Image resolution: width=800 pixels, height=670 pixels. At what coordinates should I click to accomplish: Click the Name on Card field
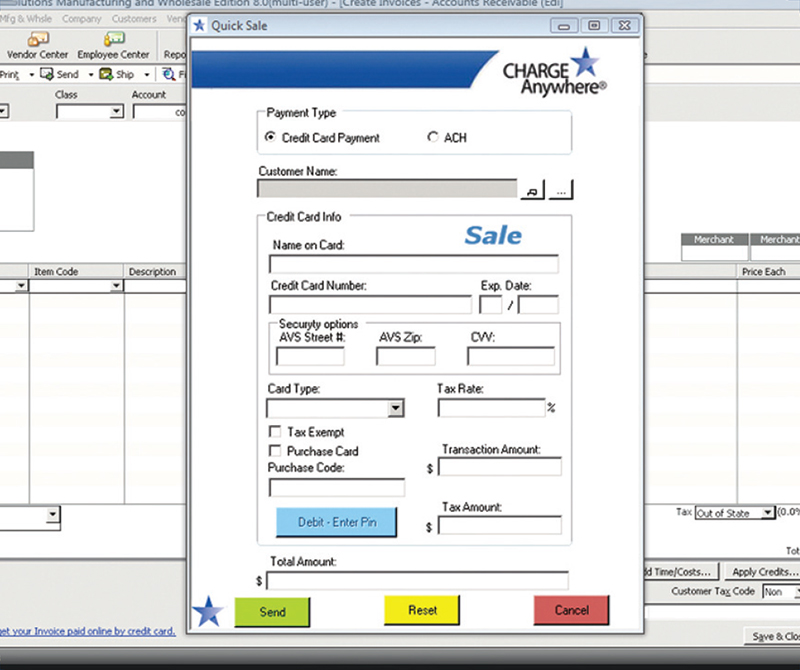414,264
